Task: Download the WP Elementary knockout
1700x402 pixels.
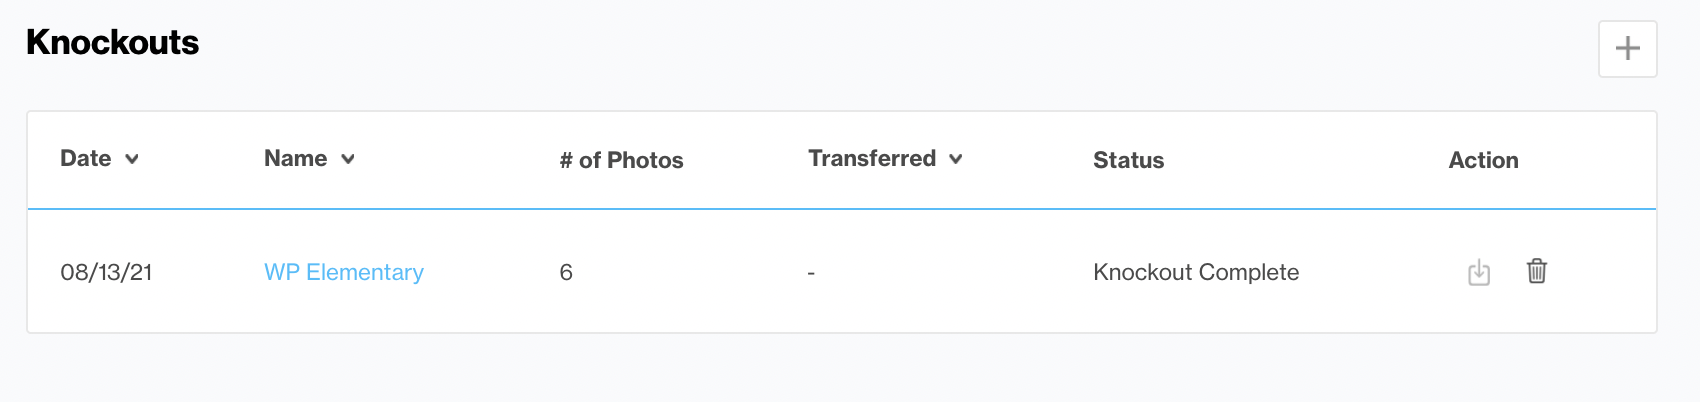Action: click(x=1479, y=272)
